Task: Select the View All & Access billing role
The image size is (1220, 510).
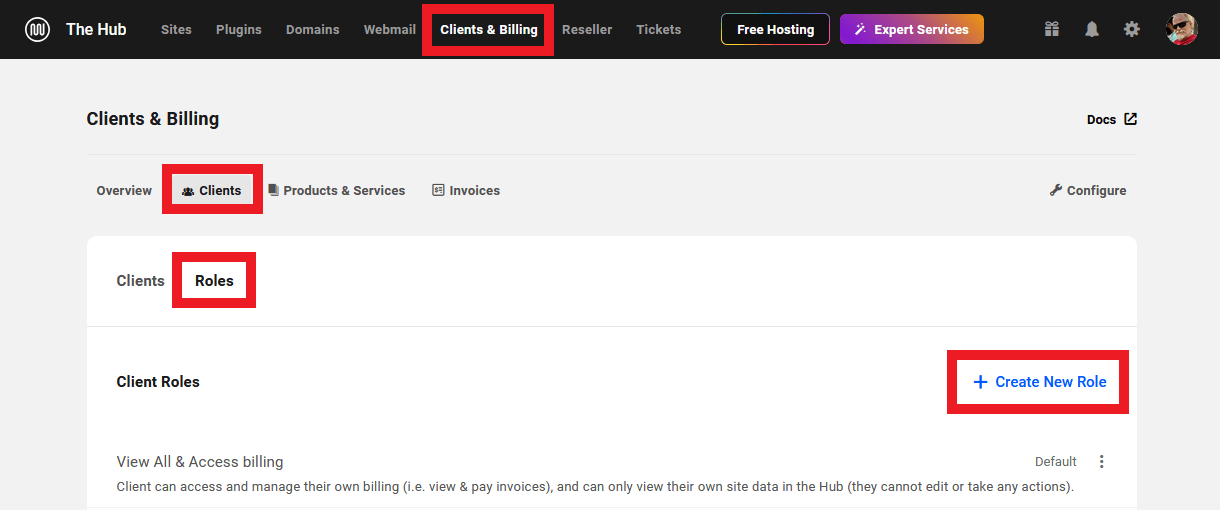Action: coord(200,462)
